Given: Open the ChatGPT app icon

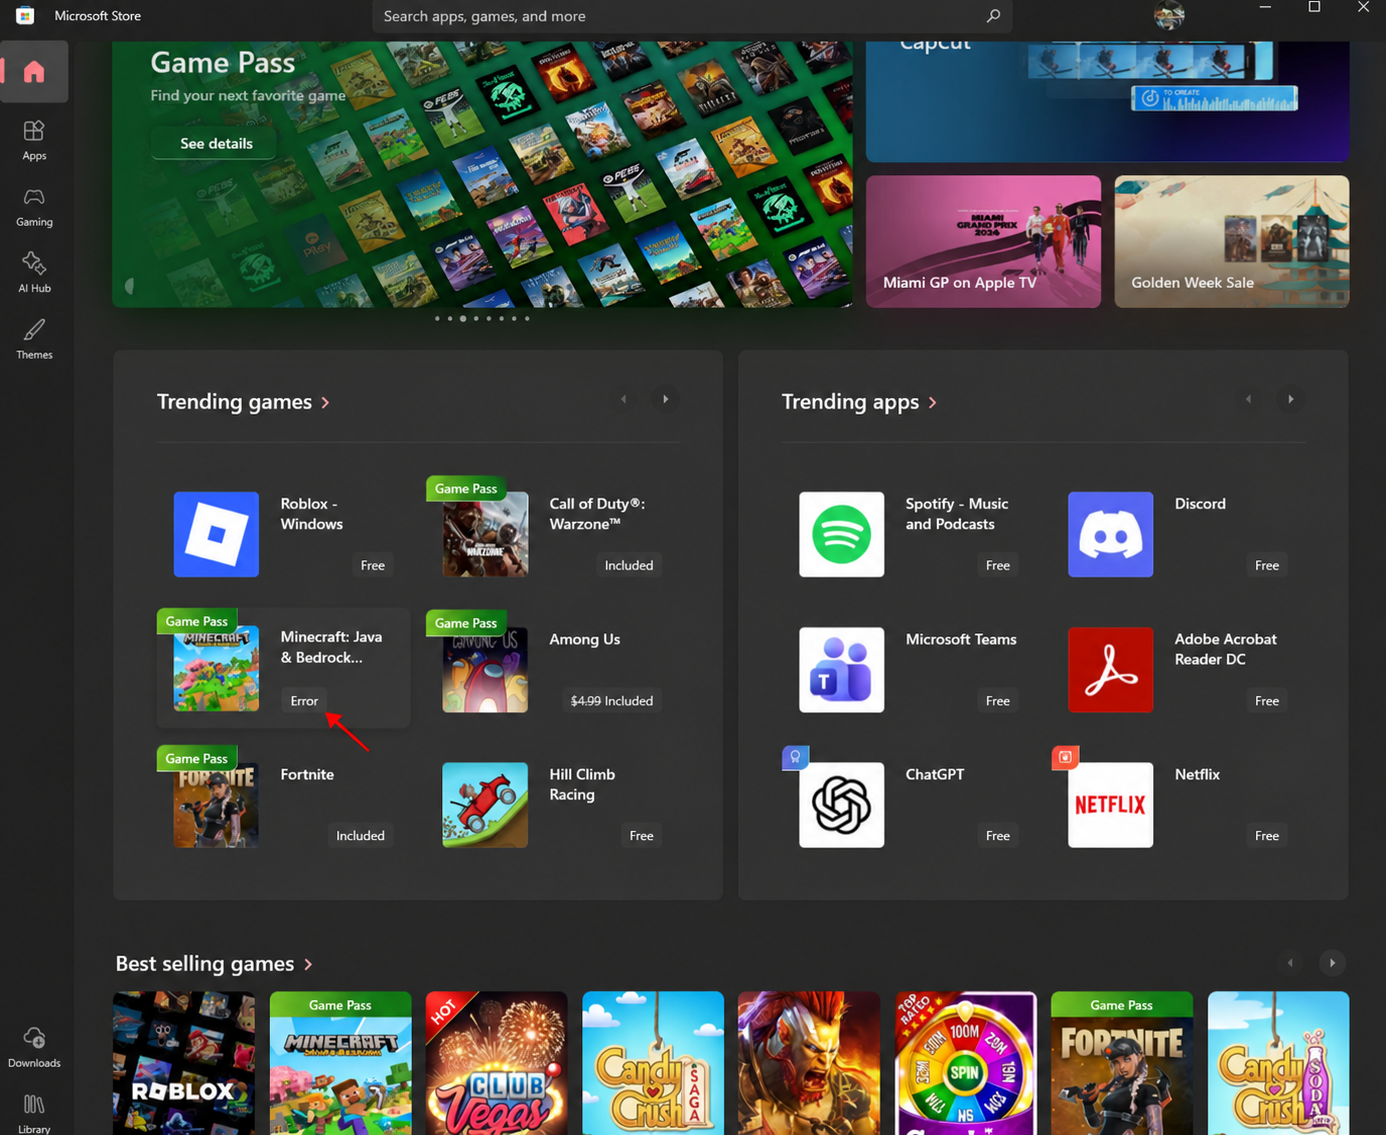Looking at the screenshot, I should (x=841, y=805).
